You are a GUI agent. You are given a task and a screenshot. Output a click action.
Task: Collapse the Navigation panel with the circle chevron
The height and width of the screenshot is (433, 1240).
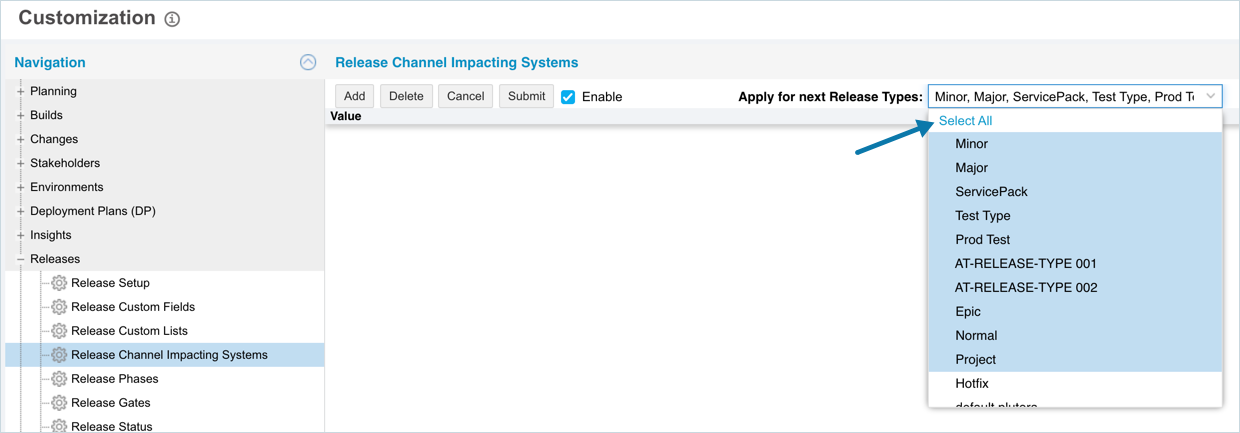click(308, 62)
